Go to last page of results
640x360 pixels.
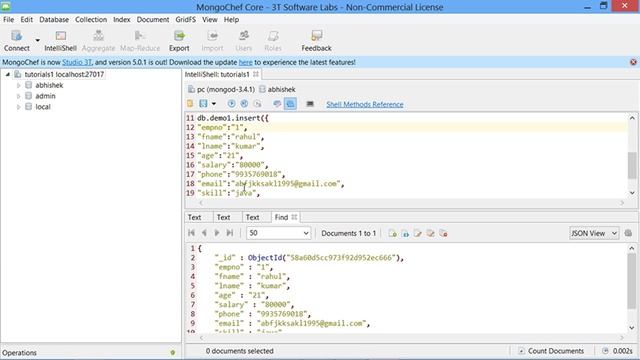(x=230, y=233)
